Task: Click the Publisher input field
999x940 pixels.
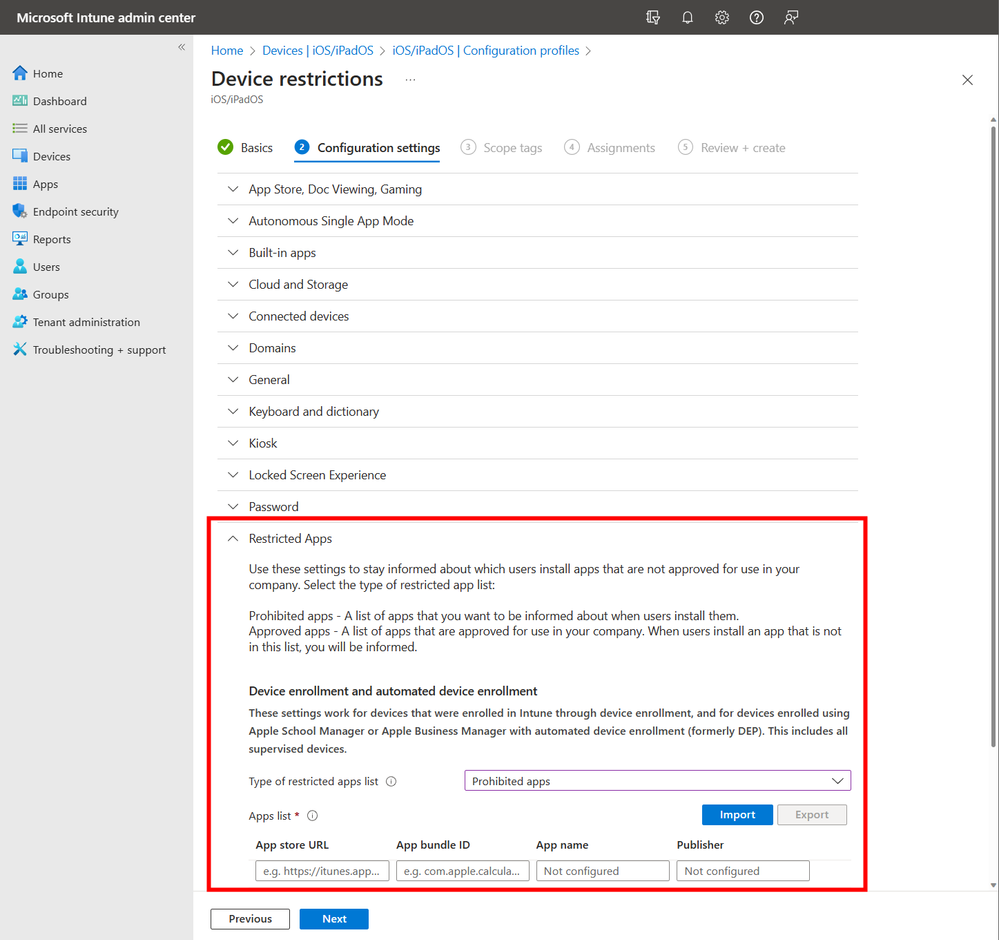Action: [x=743, y=871]
